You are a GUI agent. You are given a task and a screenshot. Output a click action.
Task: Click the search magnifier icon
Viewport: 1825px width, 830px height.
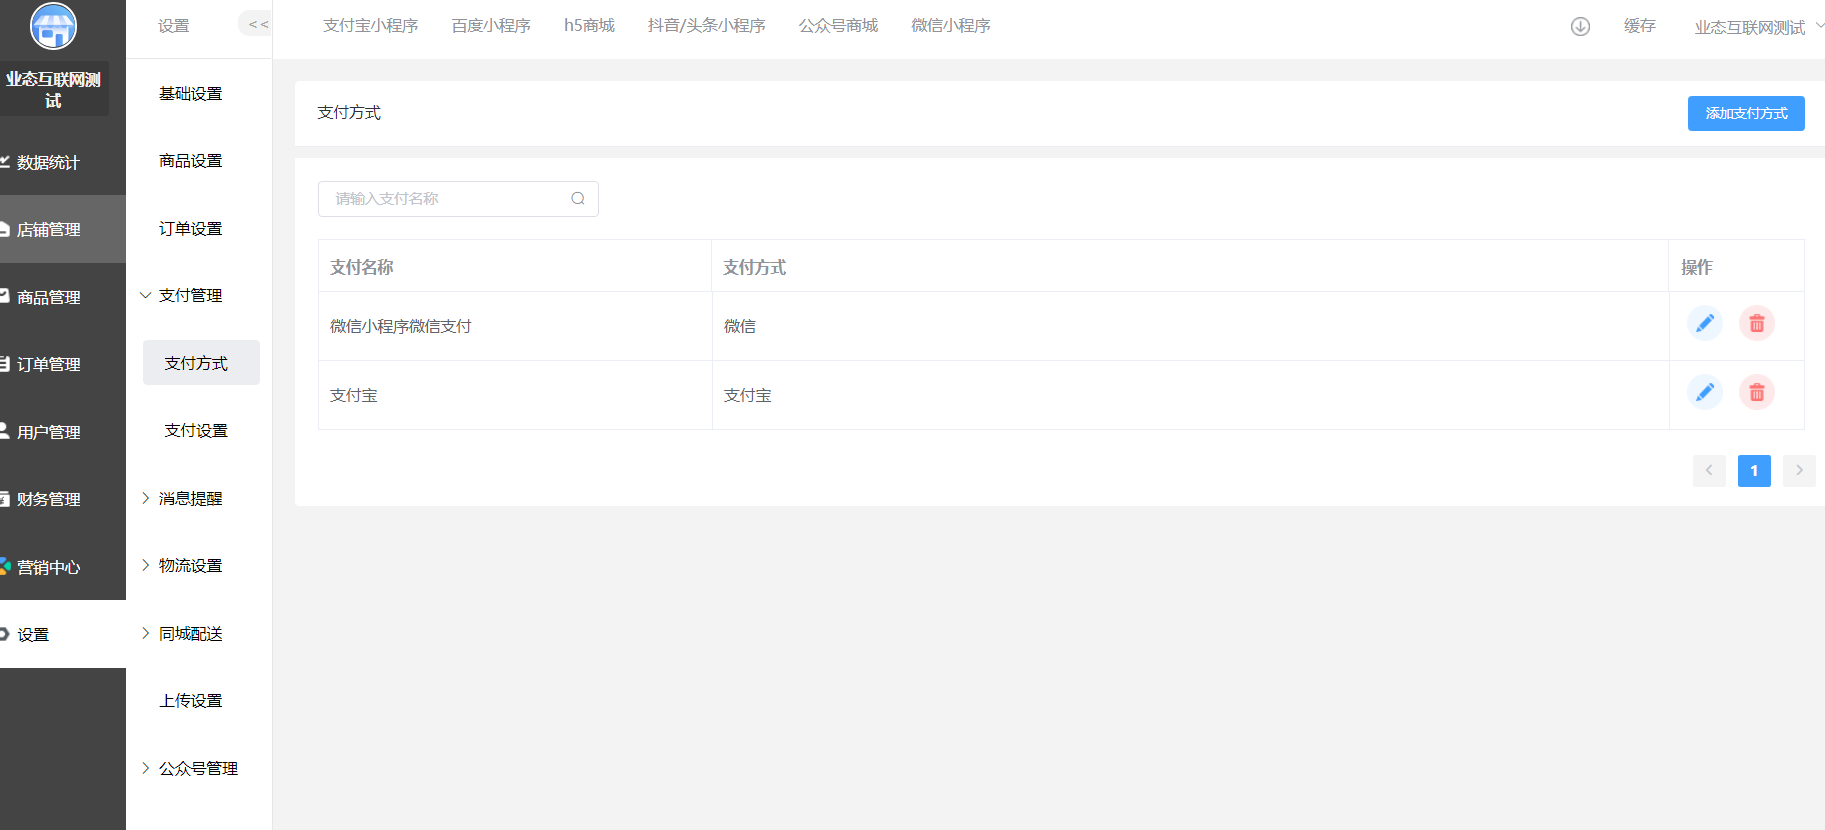(578, 199)
